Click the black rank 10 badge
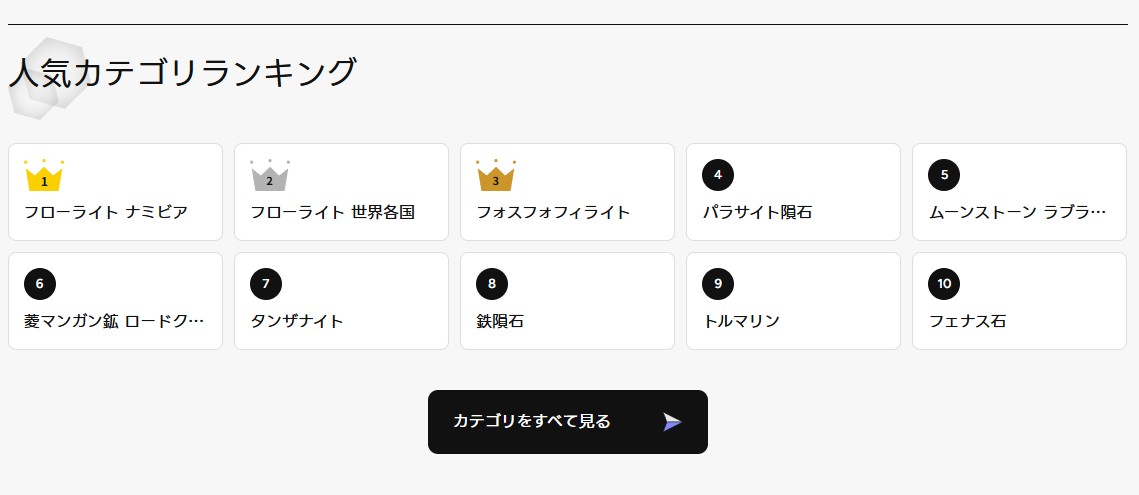Image resolution: width=1139 pixels, height=495 pixels. [944, 284]
